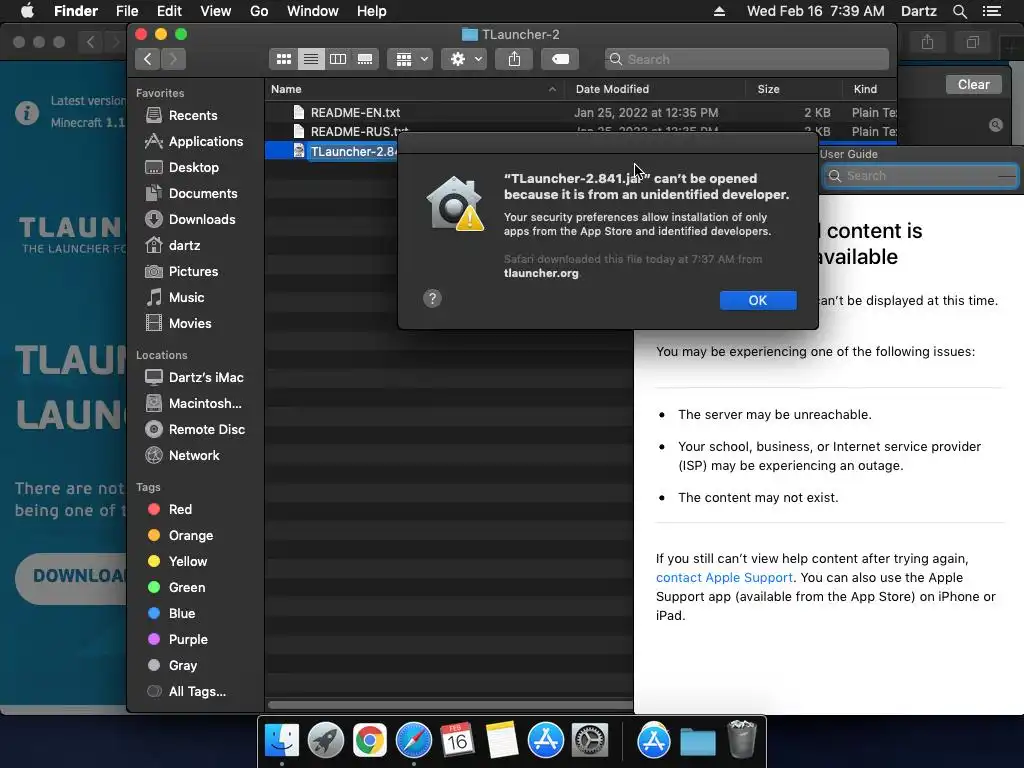Open the help question mark in the dialog

click(432, 299)
